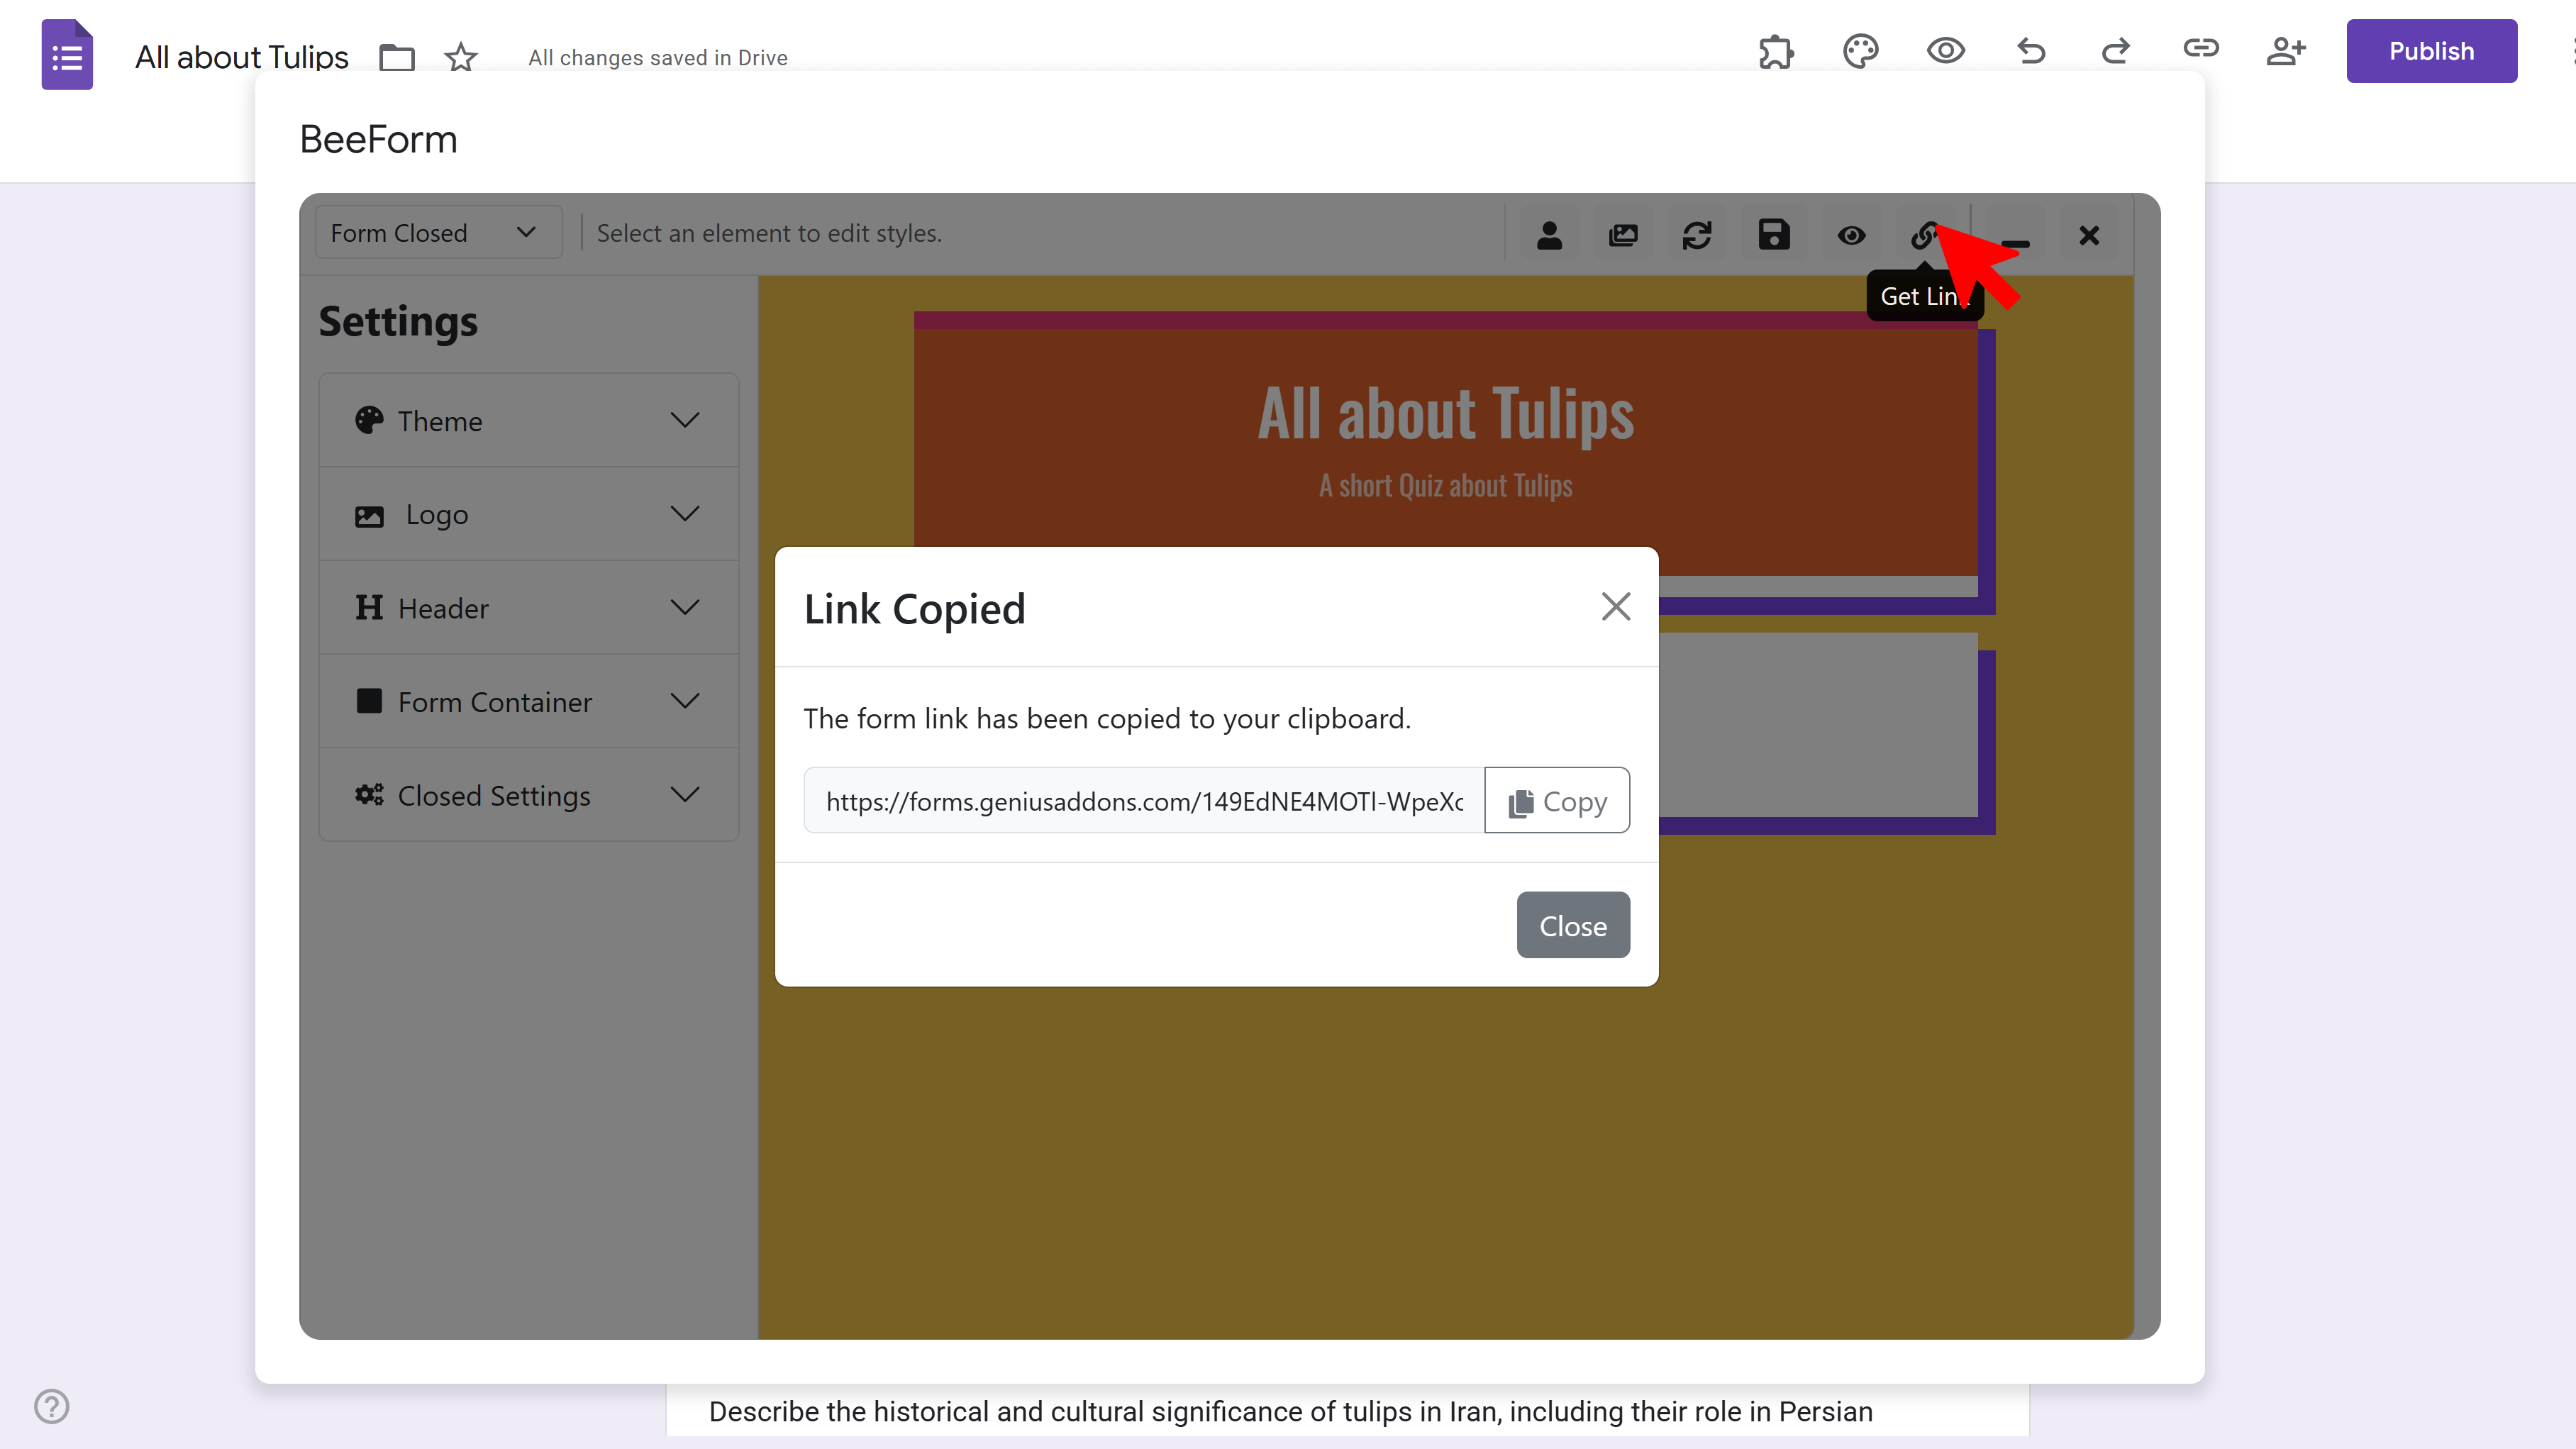
Task: Expand the Theme settings section
Action: click(528, 420)
